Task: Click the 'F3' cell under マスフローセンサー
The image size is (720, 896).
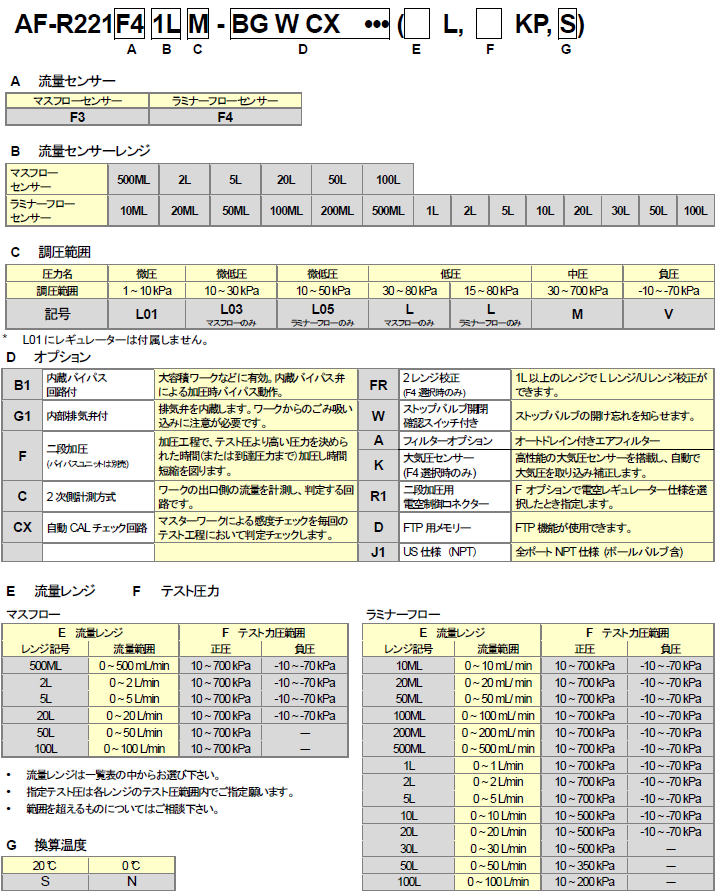Action: point(77,117)
